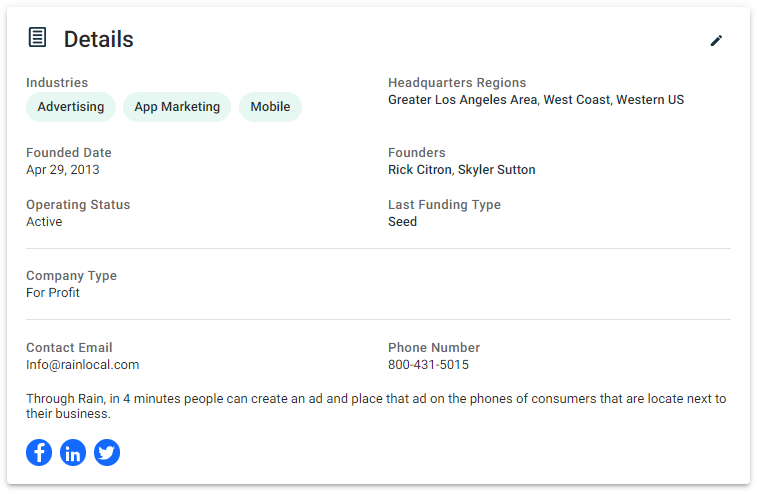Click the document icon beside Details
The height and width of the screenshot is (494, 757).
coord(37,39)
